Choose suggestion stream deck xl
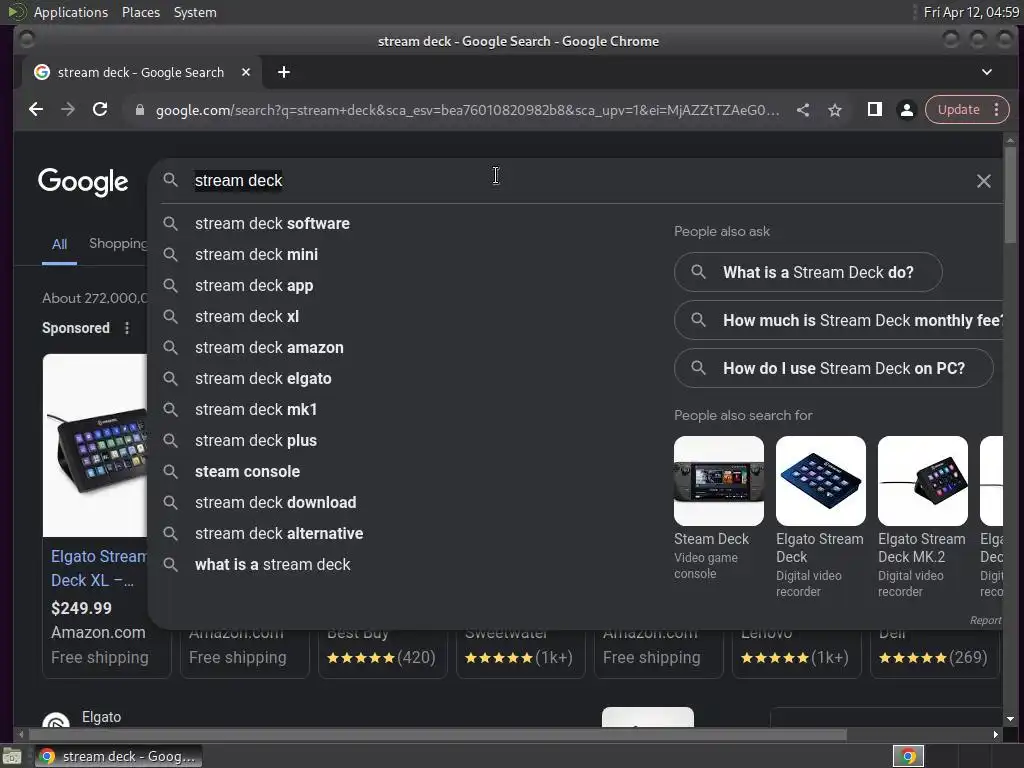 247,317
